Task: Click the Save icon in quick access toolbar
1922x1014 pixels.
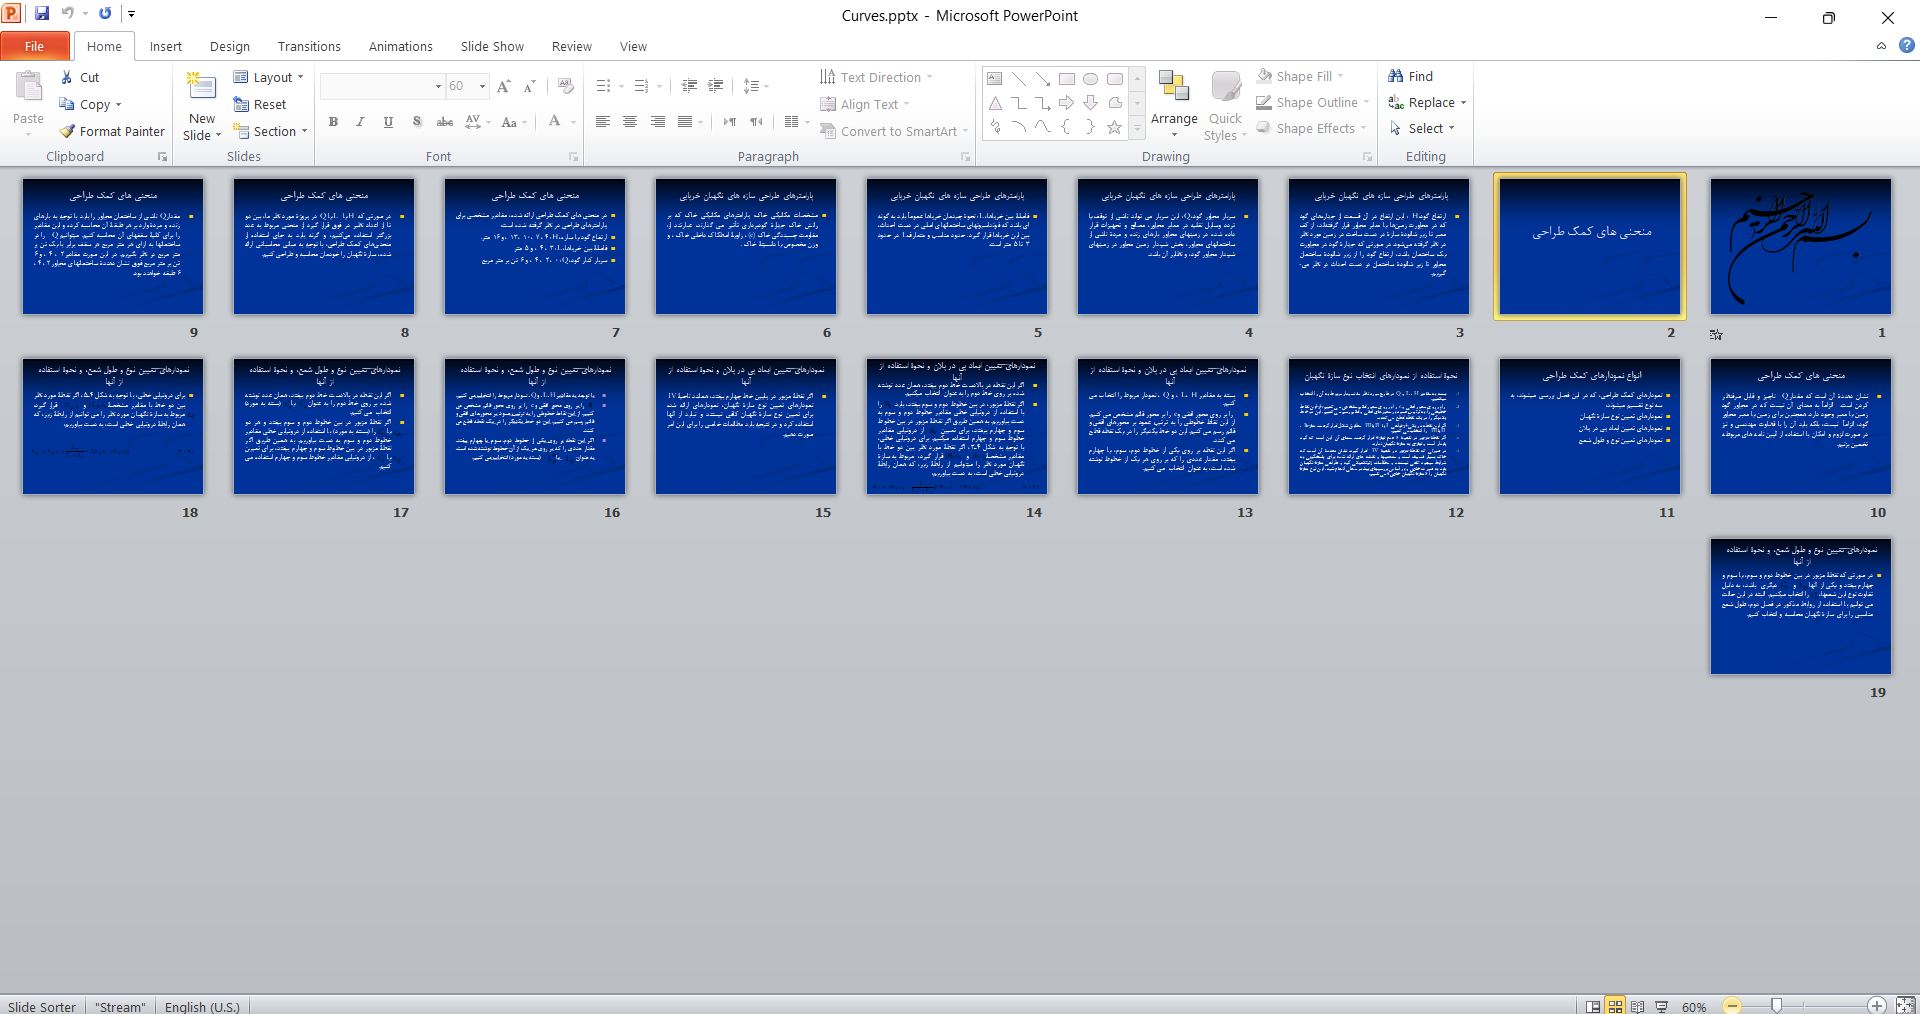Action: click(x=42, y=14)
